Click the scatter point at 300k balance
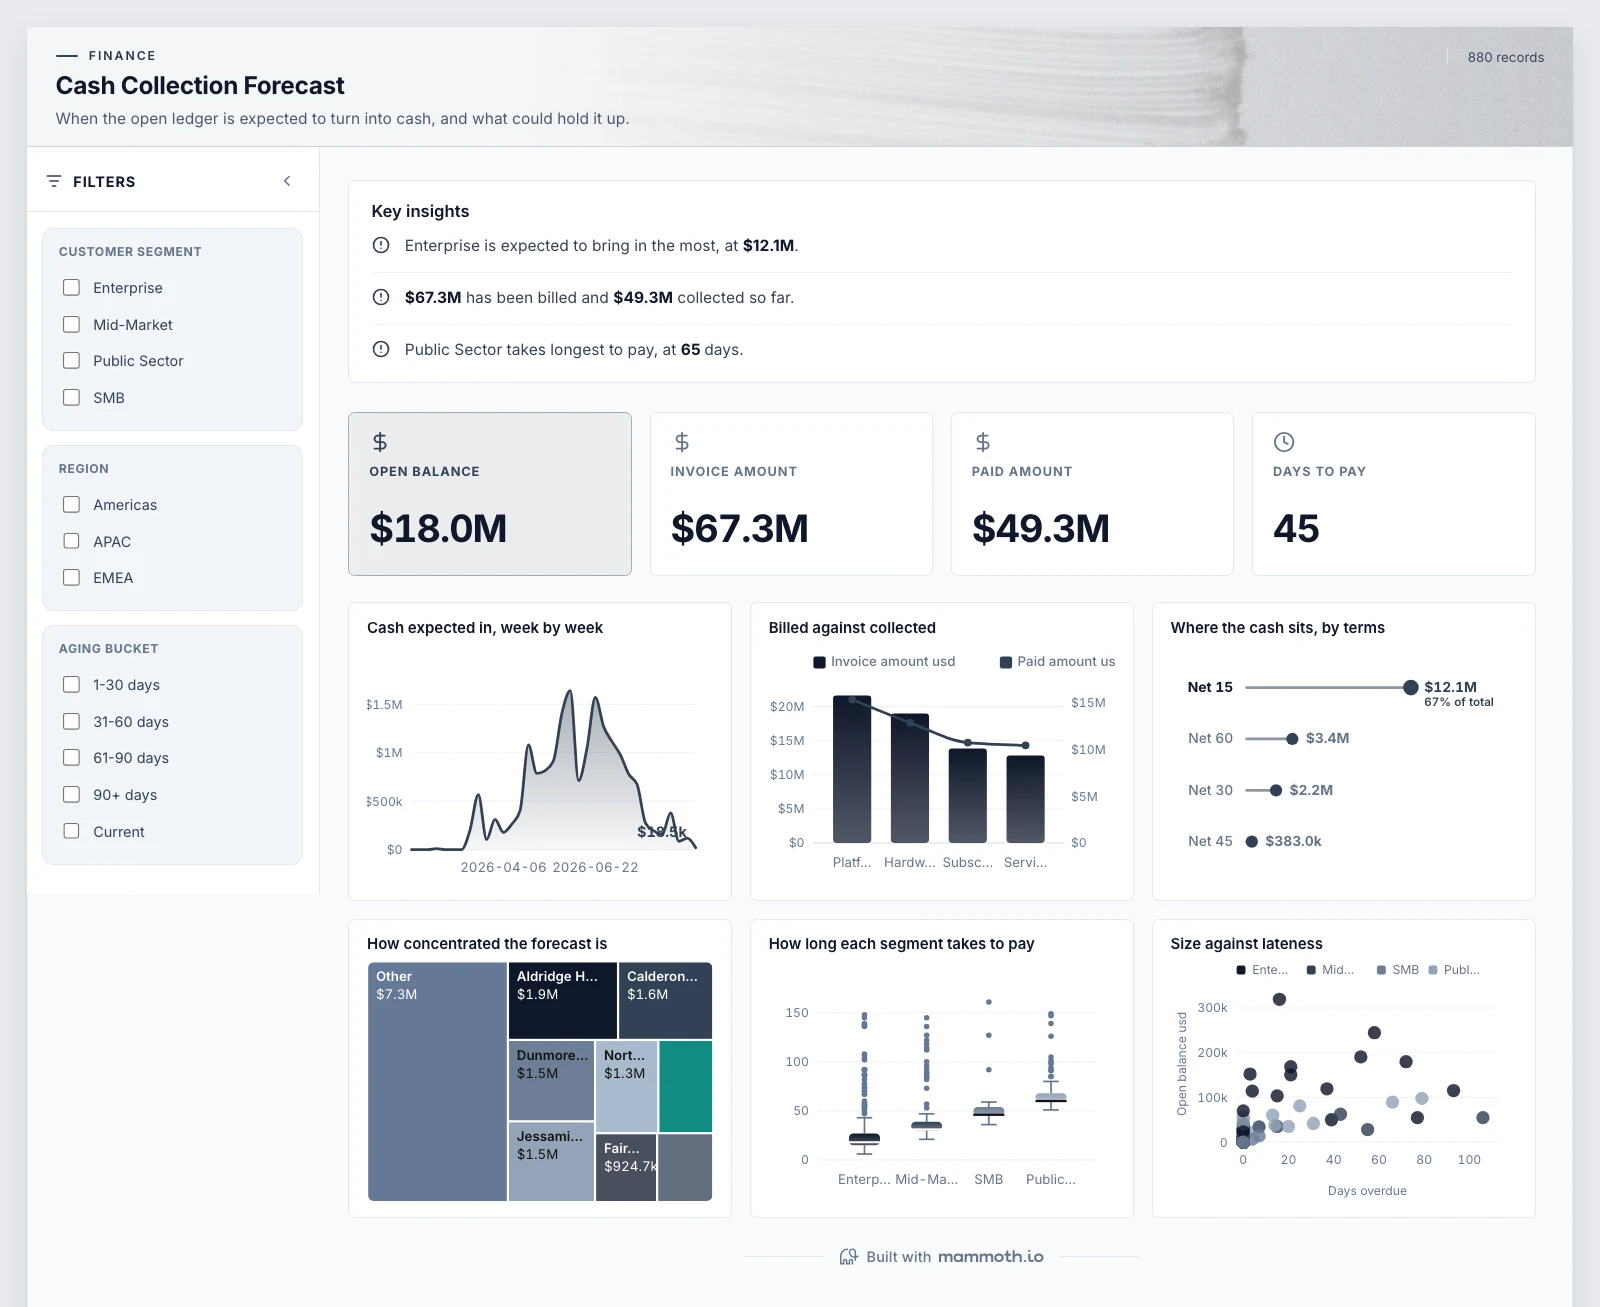Screen dimensions: 1600x1307 click(x=1279, y=999)
